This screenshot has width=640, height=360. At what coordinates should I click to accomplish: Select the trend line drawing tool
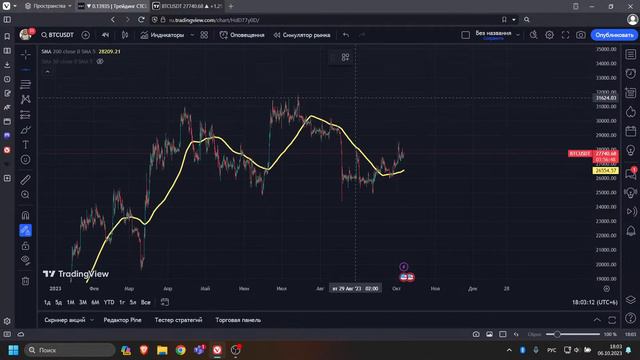[x=25, y=70]
